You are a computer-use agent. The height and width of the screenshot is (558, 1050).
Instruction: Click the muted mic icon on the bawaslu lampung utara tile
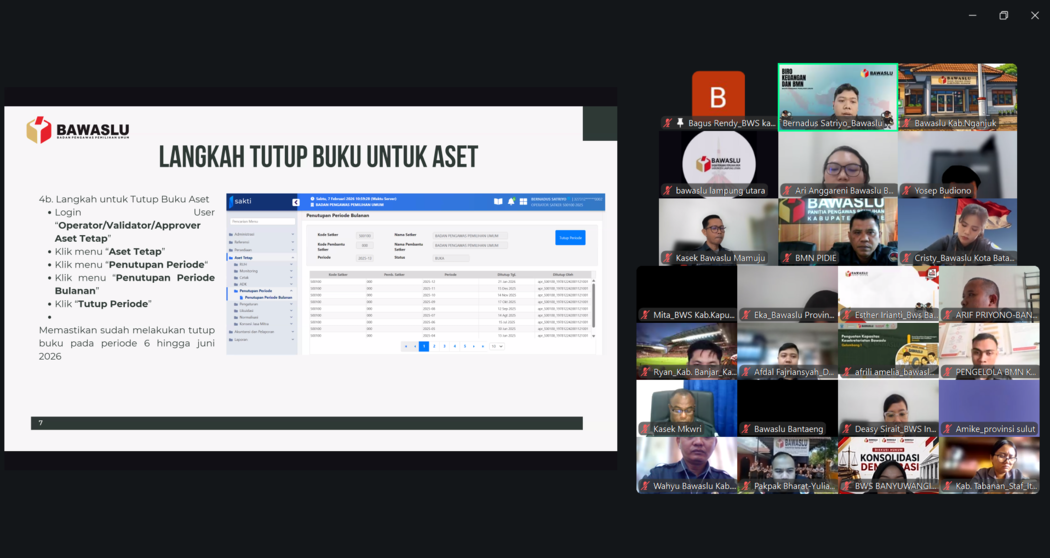[x=667, y=191]
